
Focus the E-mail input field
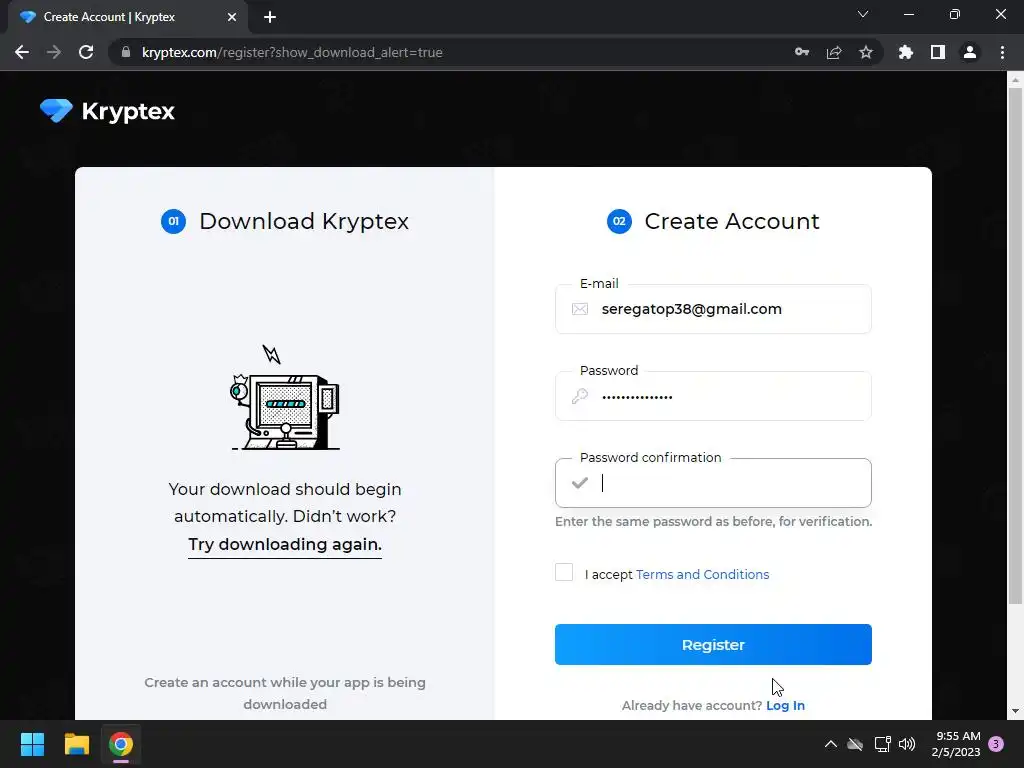coord(713,309)
